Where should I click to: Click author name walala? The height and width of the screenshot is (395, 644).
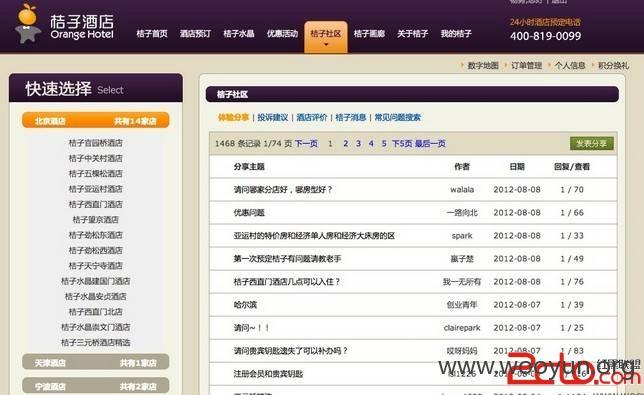462,190
